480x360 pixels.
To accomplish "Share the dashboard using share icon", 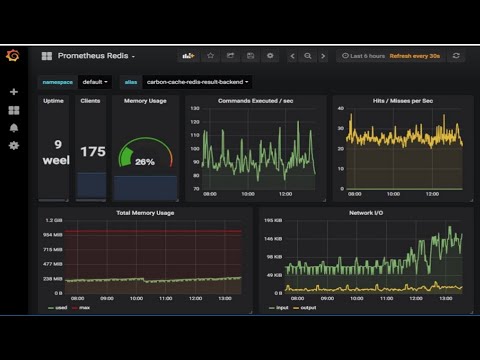I will click(230, 56).
